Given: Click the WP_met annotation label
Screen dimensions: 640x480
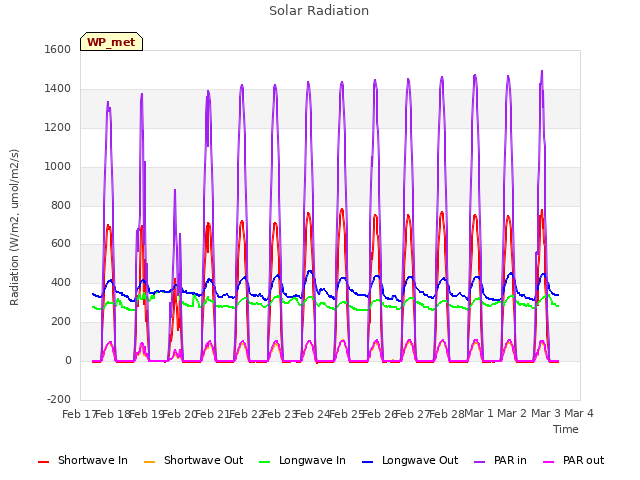Looking at the screenshot, I should tap(111, 42).
